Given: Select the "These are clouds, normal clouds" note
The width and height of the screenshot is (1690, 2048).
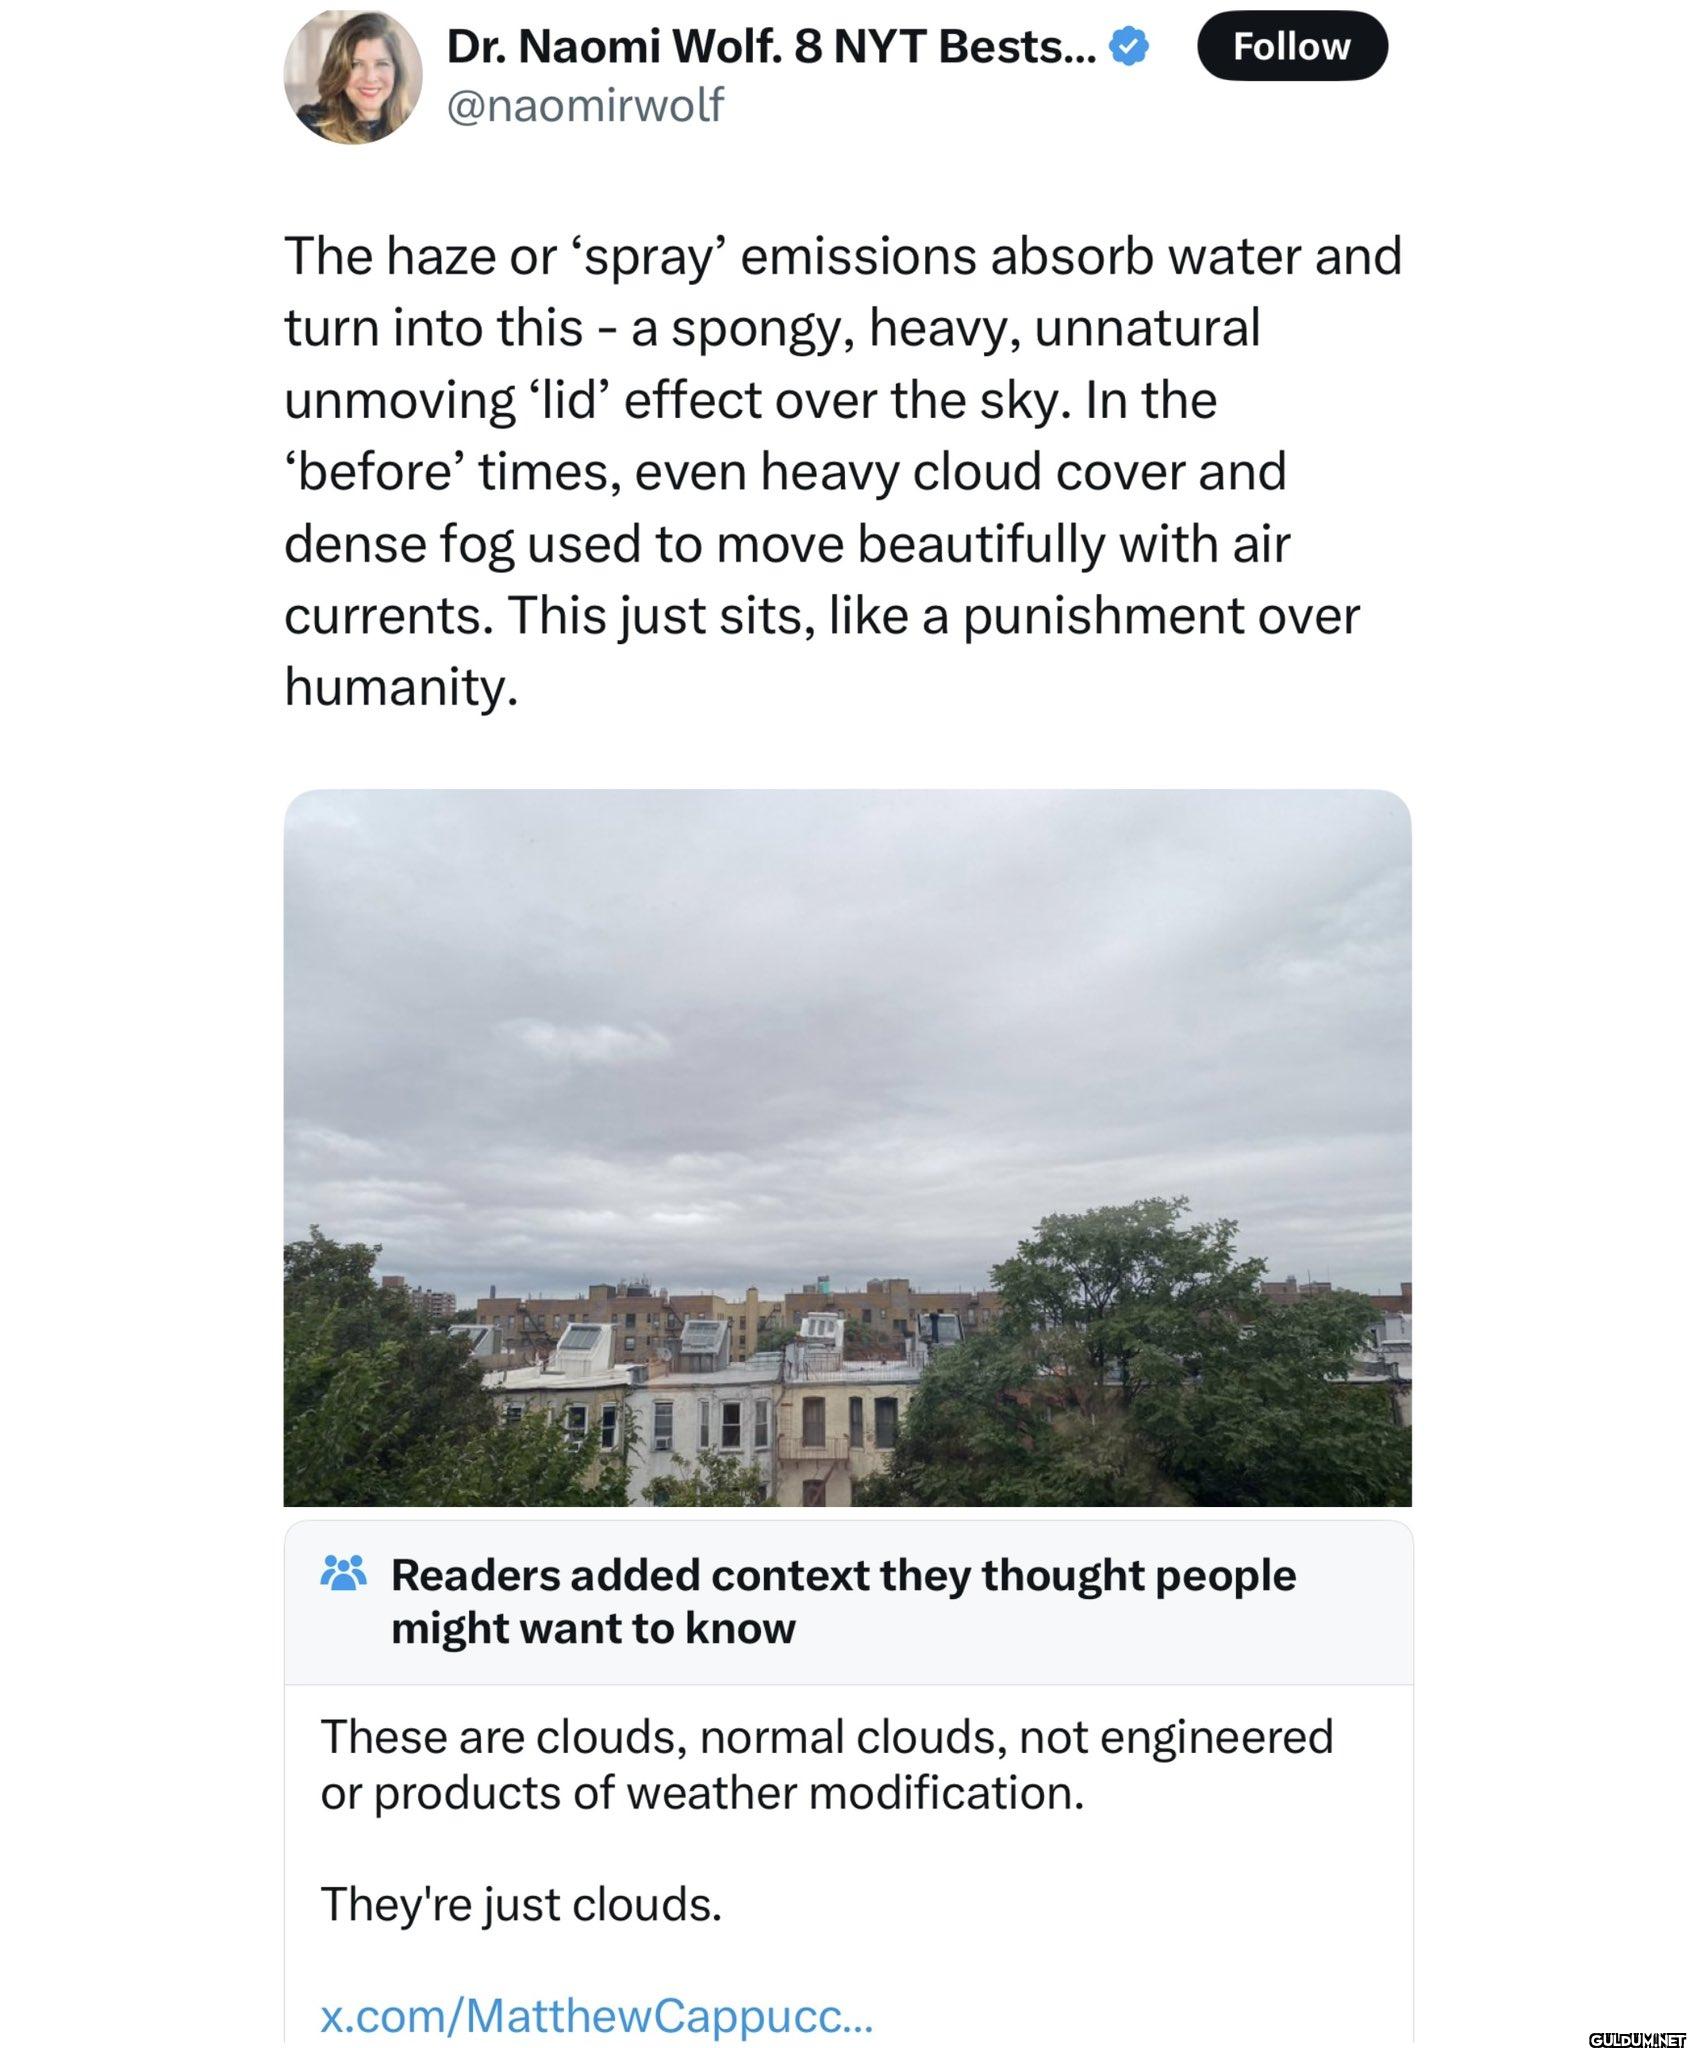Looking at the screenshot, I should (826, 1737).
